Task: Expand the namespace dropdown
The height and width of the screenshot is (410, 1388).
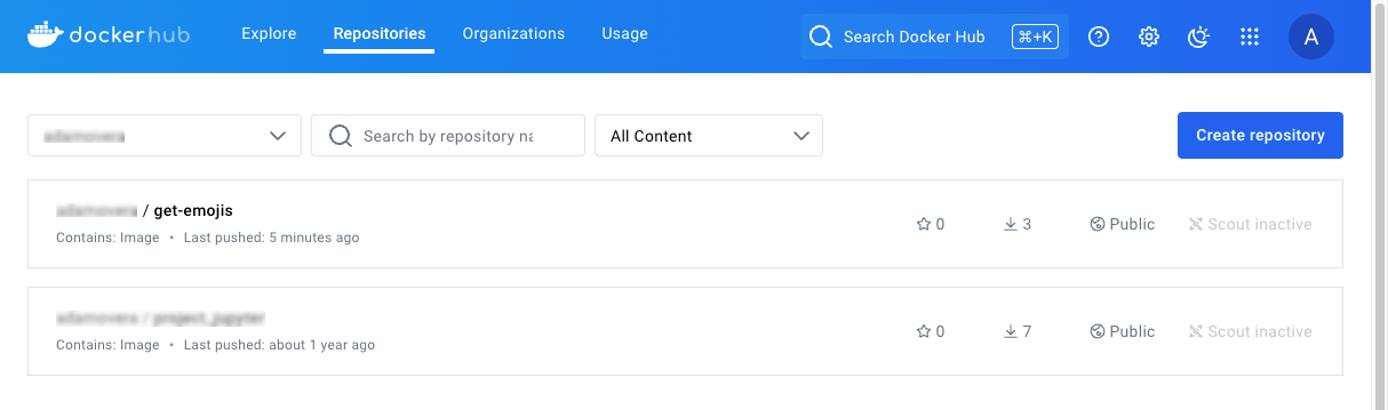Action: click(x=164, y=136)
